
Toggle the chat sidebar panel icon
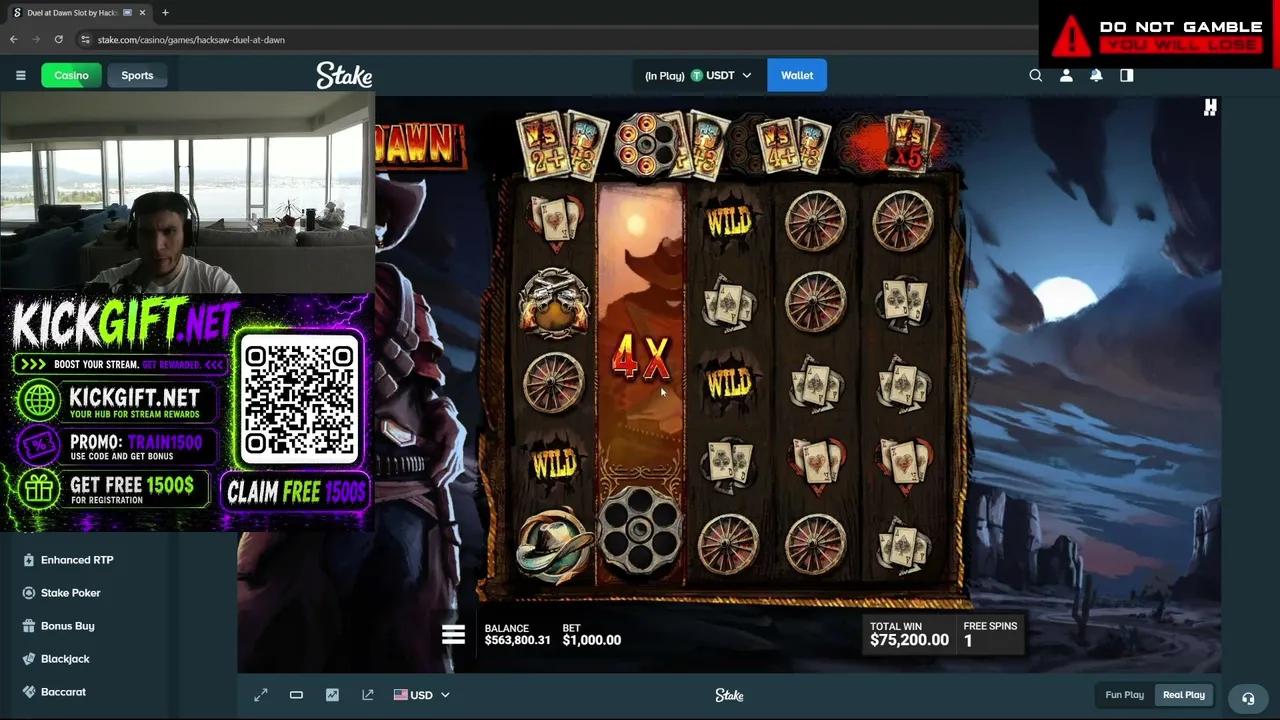click(1127, 75)
